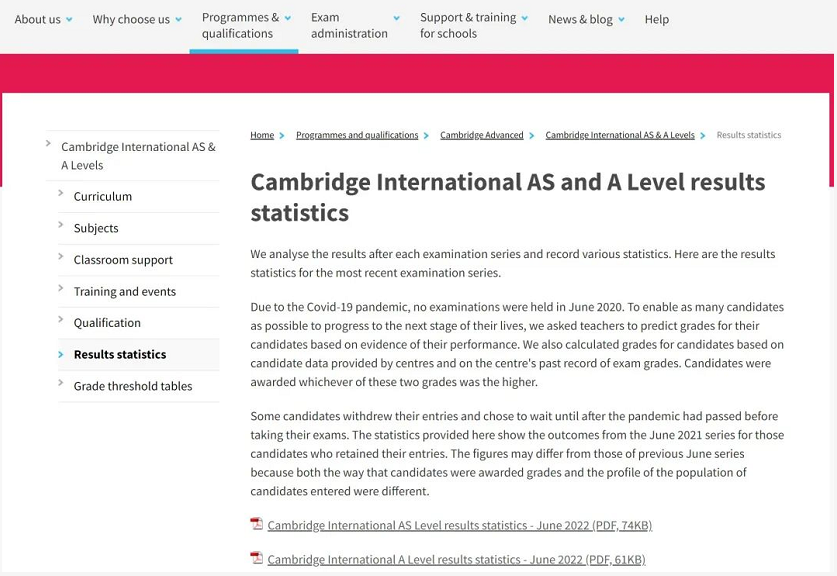
Task: Open the Curriculum sidebar item
Action: 102,196
